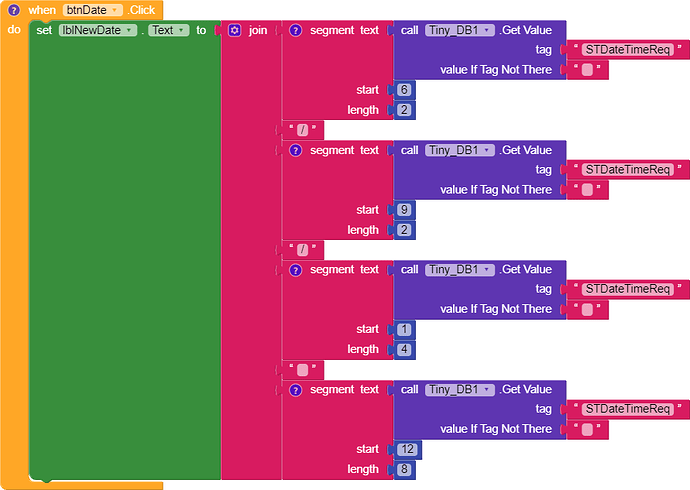Click help icon on segment block with start 1
Screen dimensions: 690x490
click(296, 270)
